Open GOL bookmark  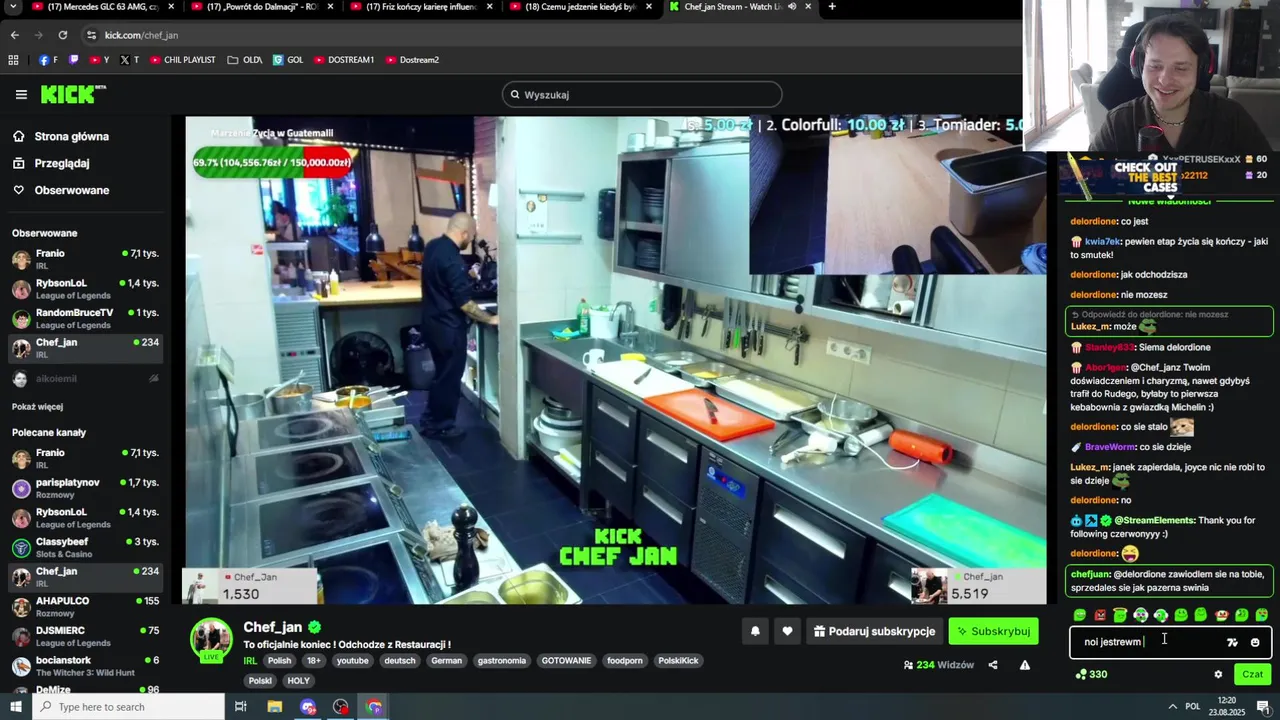click(288, 60)
